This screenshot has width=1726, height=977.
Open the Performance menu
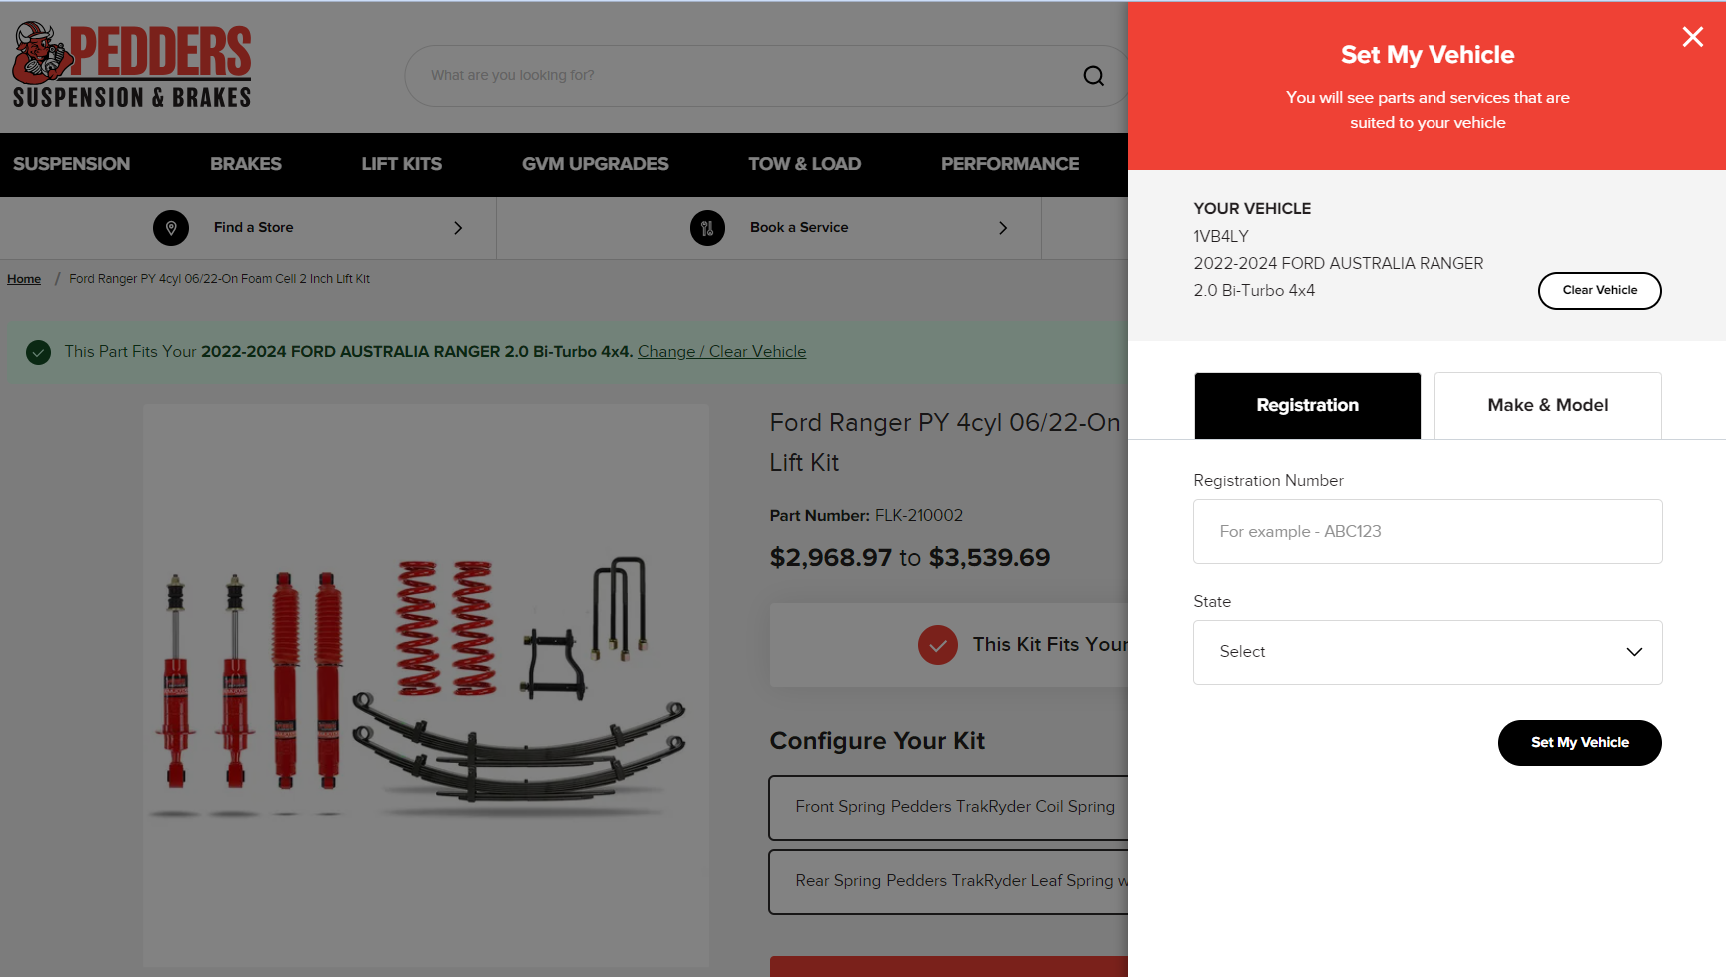click(x=1010, y=164)
